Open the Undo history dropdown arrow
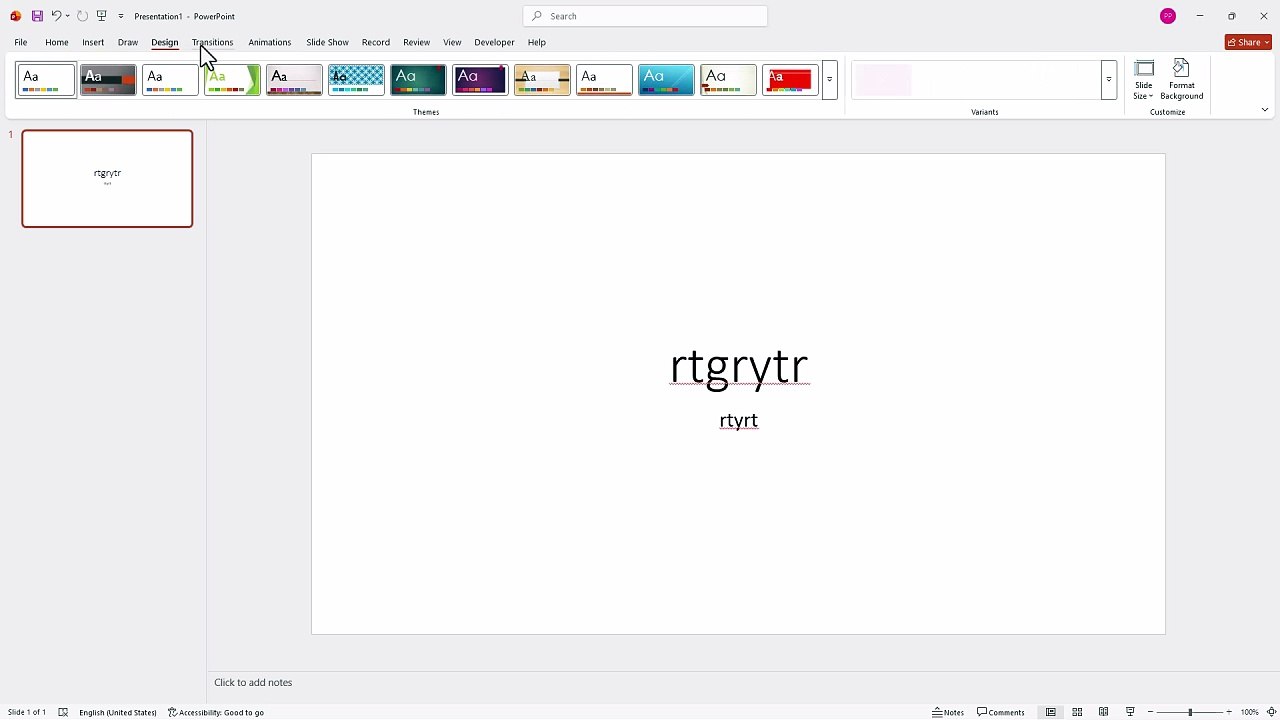Image resolution: width=1280 pixels, height=720 pixels. pos(67,16)
